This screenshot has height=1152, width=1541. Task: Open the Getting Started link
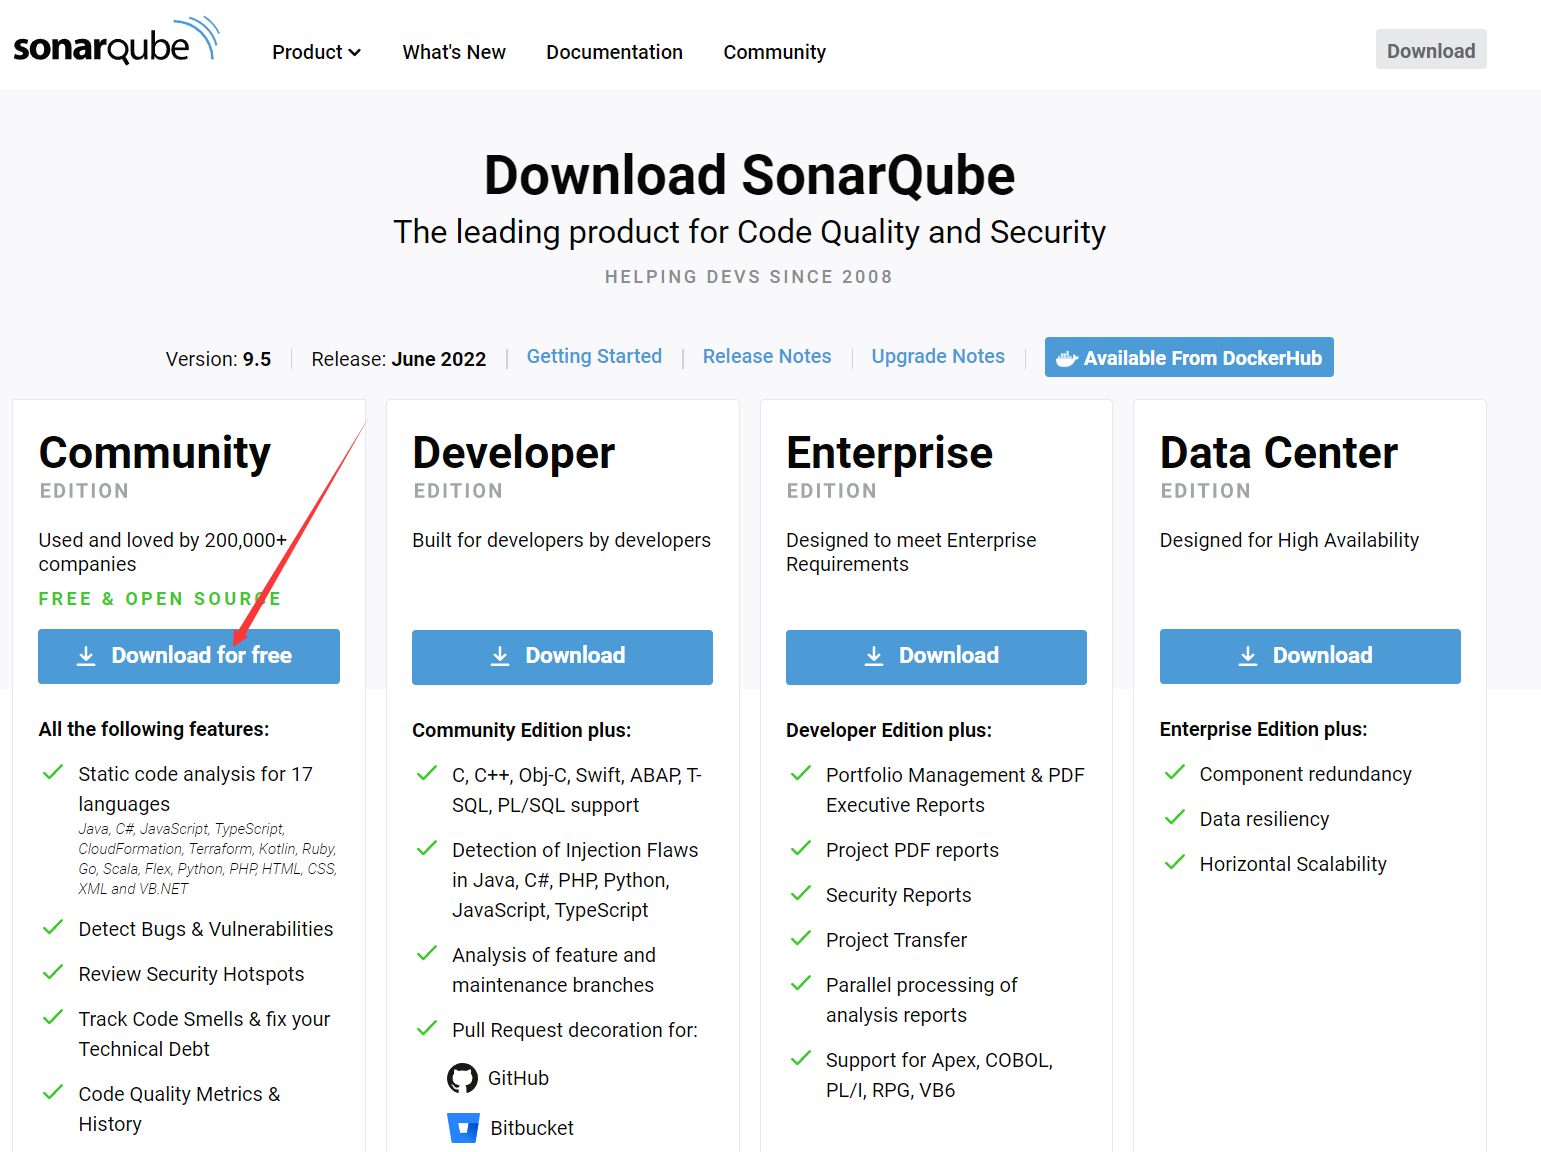point(594,356)
